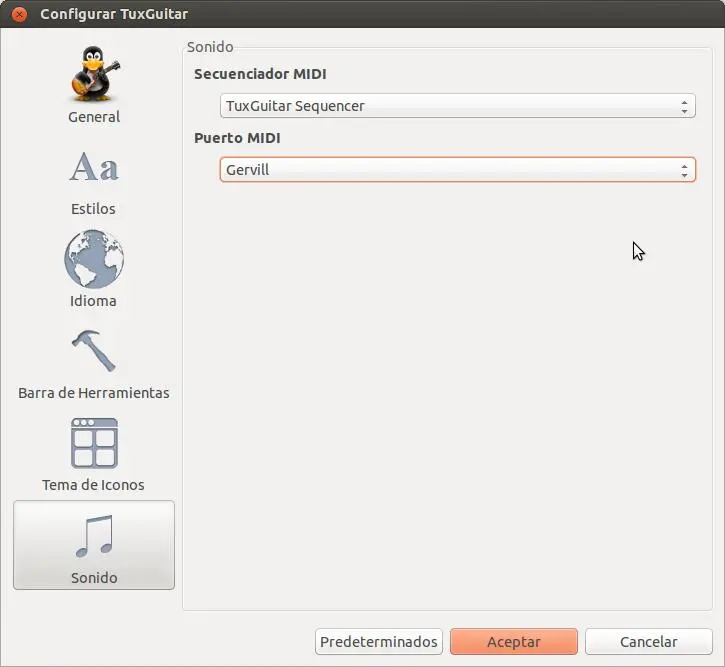Open the Estilos font icon
725x667 pixels.
(94, 167)
